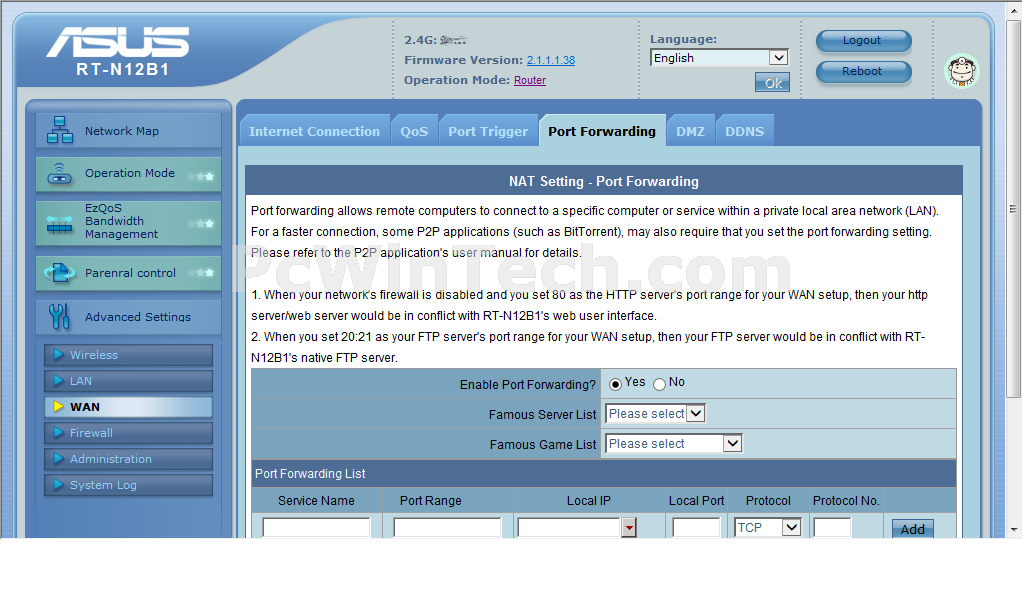Click the Reboot button
This screenshot has width=1022, height=607.
coord(863,71)
